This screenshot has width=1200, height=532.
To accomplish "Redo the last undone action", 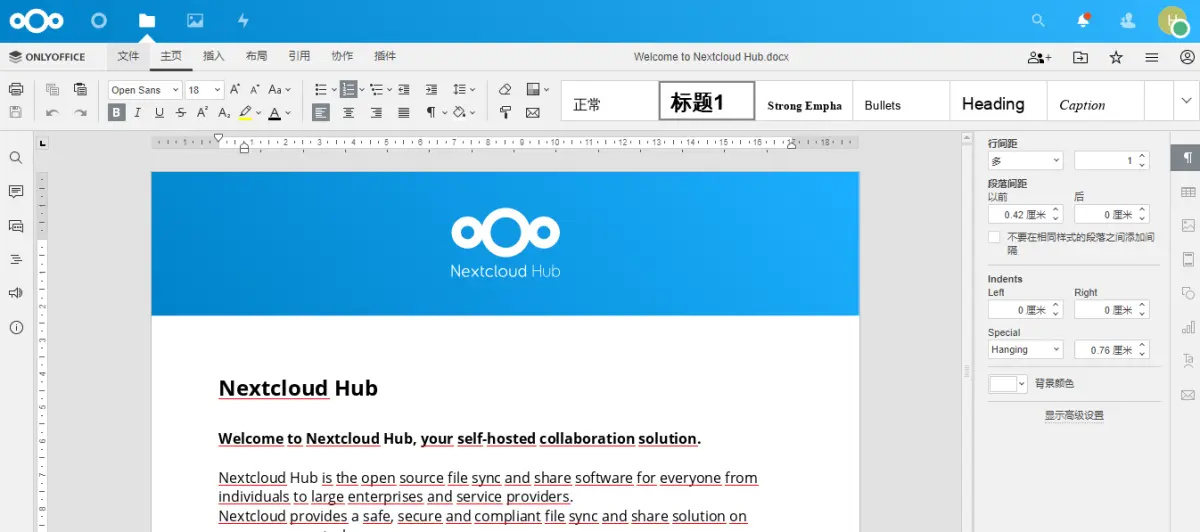I will (x=80, y=113).
